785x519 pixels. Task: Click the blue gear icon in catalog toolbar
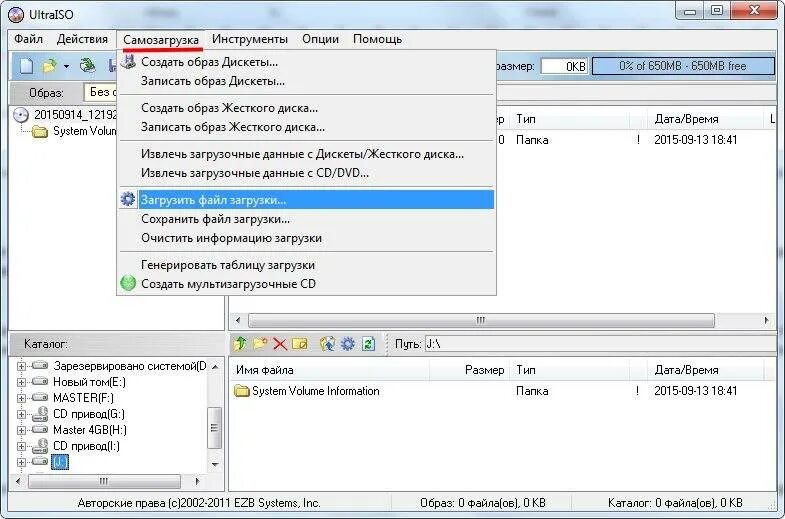pos(347,343)
